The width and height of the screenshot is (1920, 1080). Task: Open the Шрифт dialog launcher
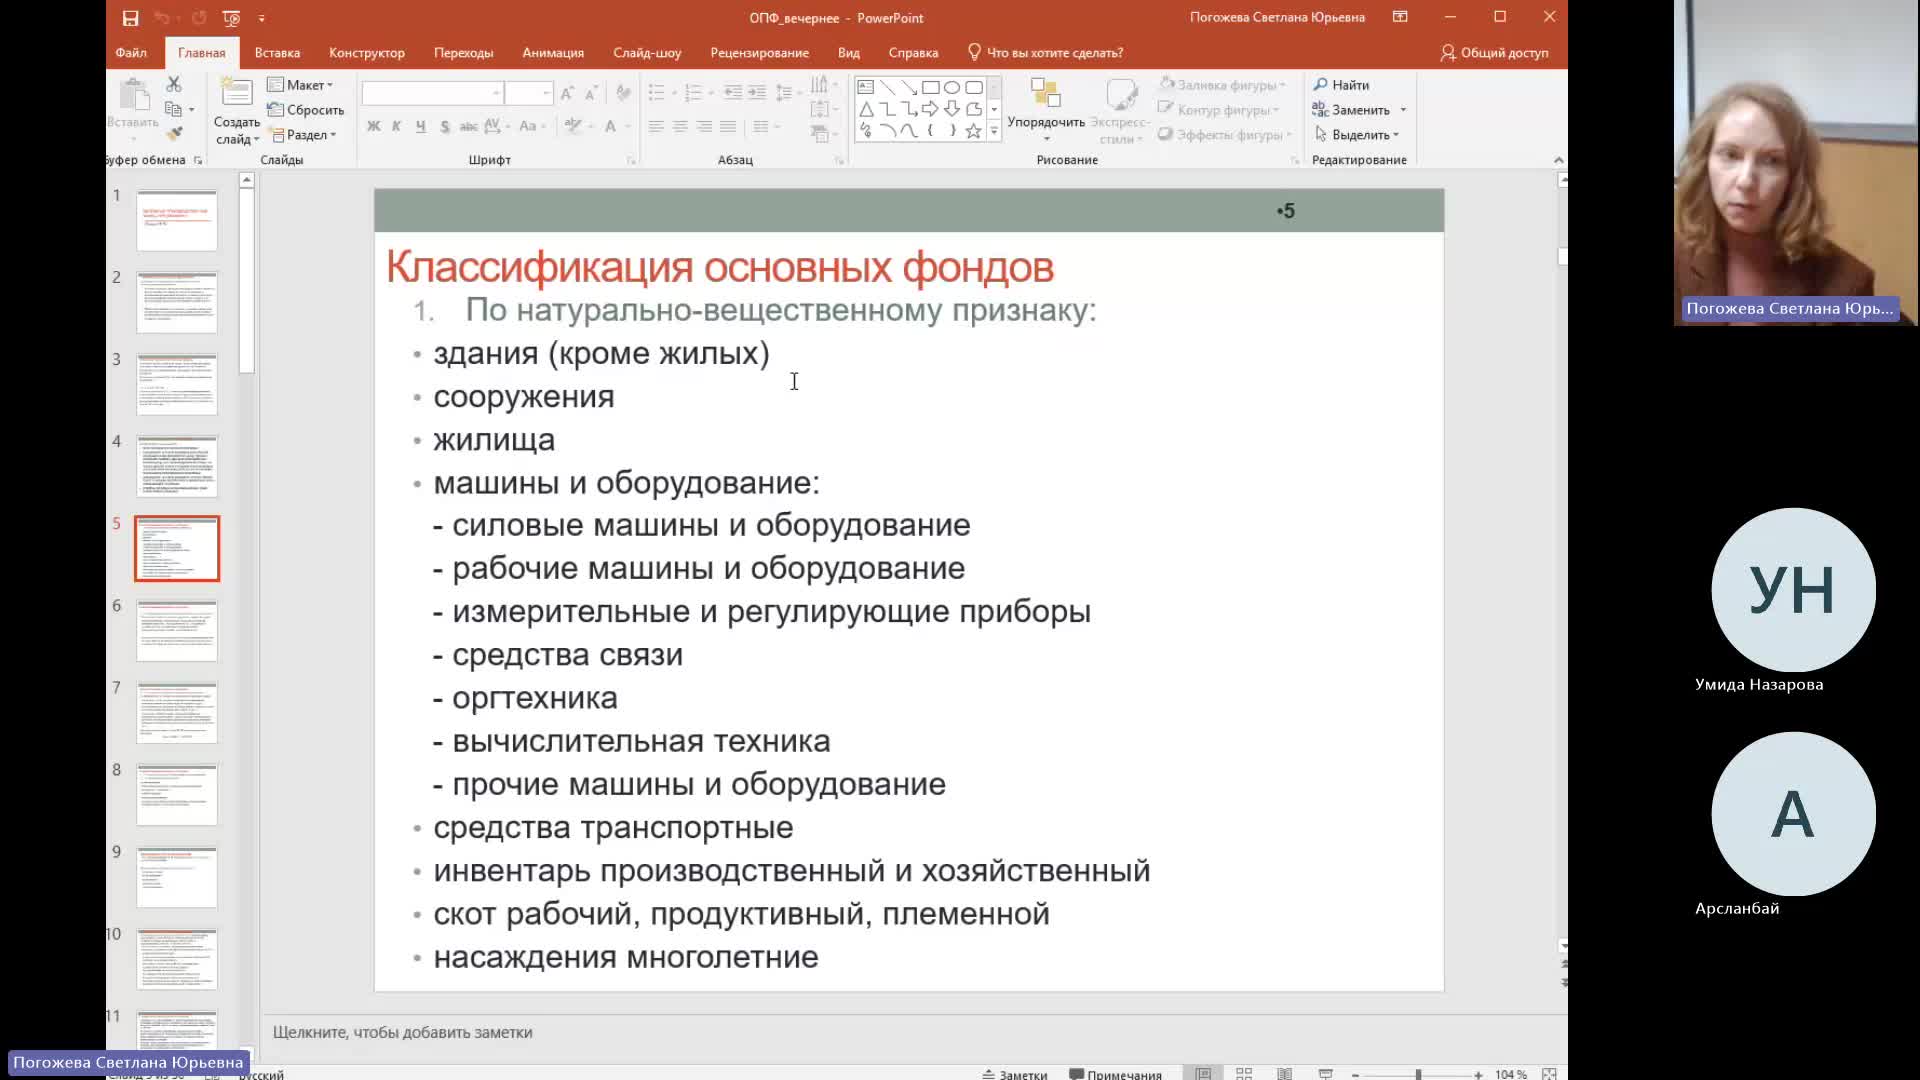coord(631,160)
